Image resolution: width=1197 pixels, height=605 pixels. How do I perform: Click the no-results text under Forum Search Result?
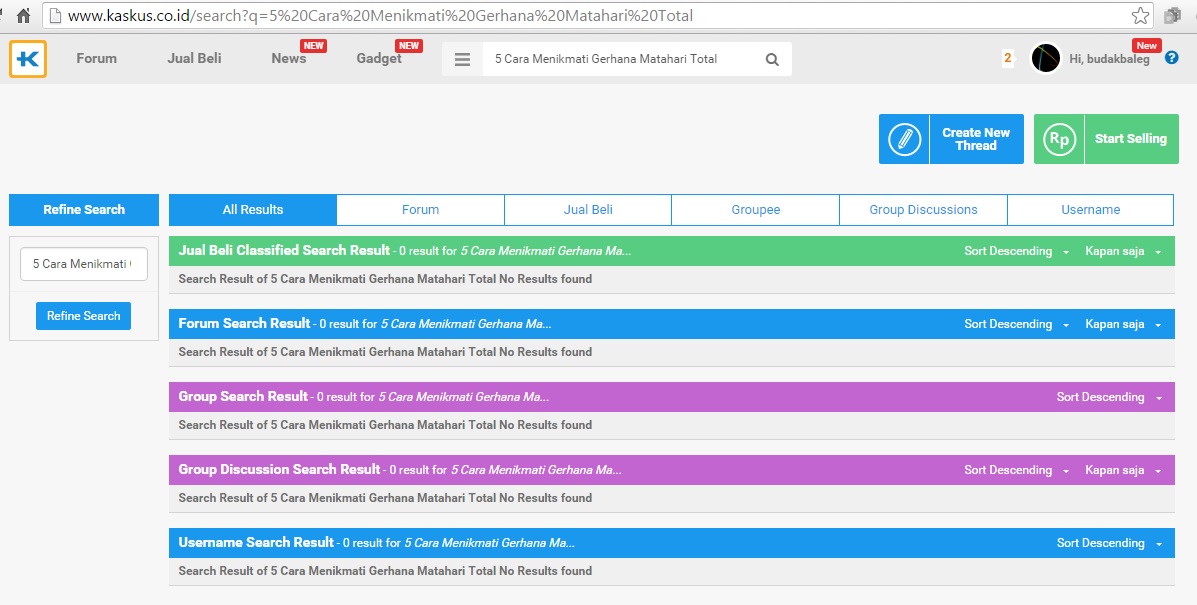386,352
